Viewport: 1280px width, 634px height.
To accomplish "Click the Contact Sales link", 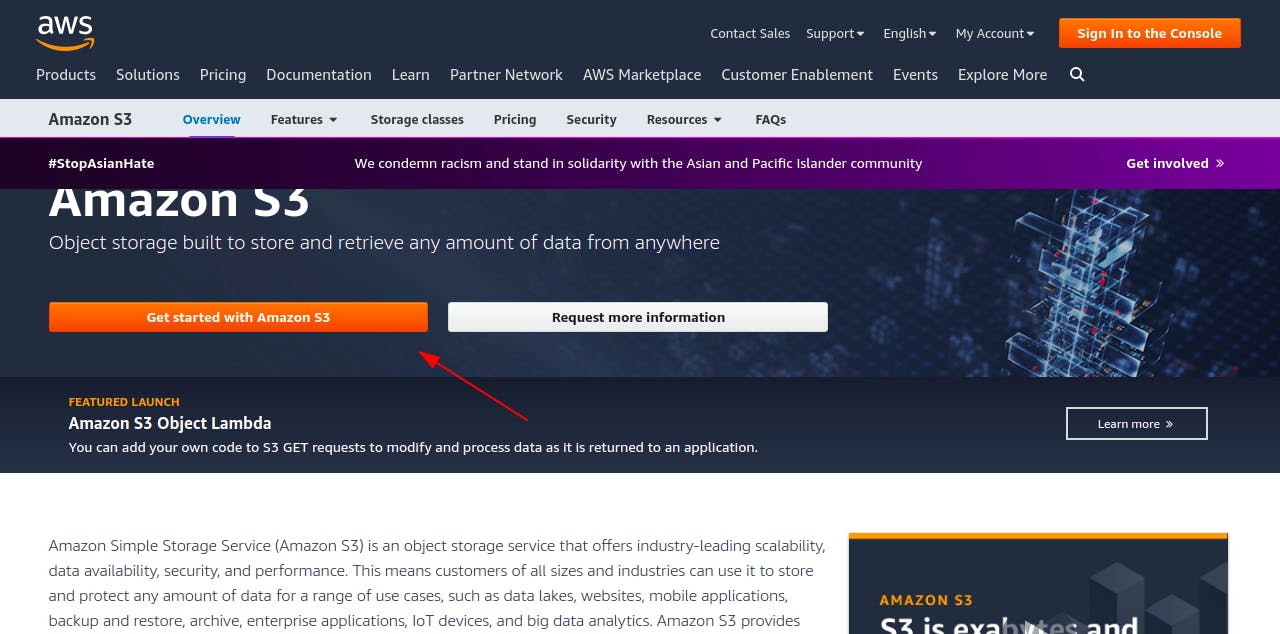I will 750,32.
